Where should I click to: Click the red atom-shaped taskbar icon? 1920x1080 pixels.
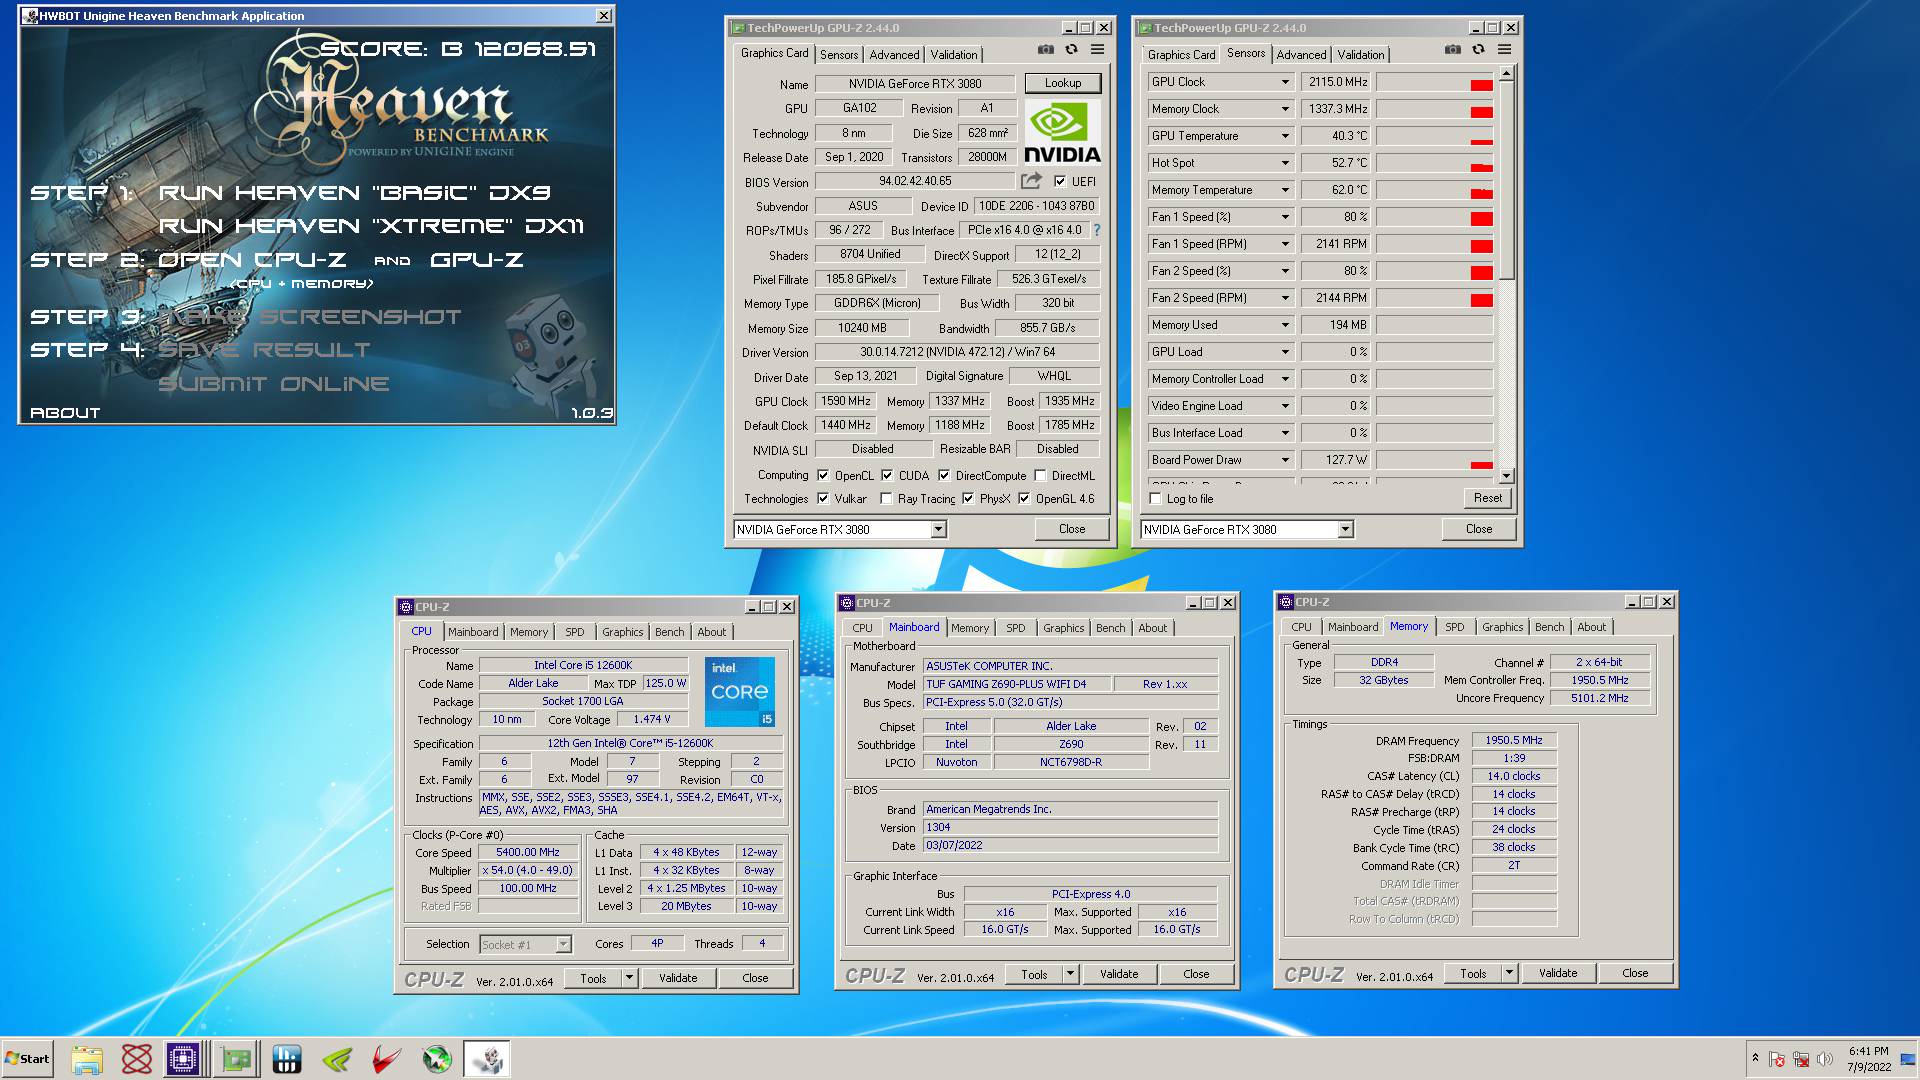136,1059
